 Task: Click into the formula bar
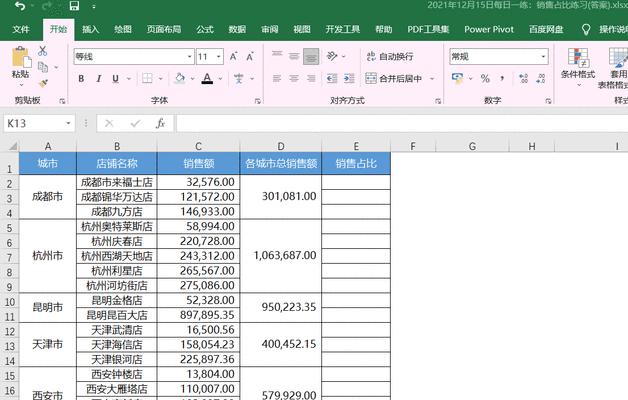click(402, 123)
